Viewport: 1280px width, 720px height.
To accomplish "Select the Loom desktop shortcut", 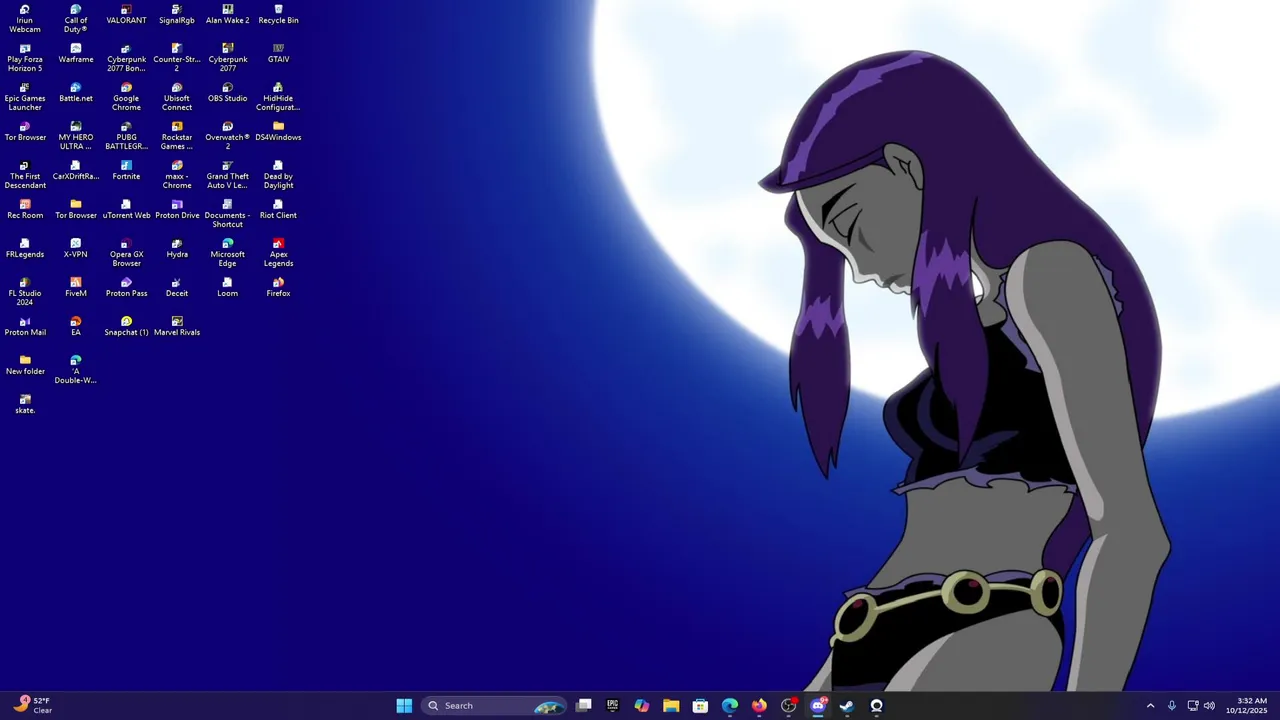I will click(228, 287).
